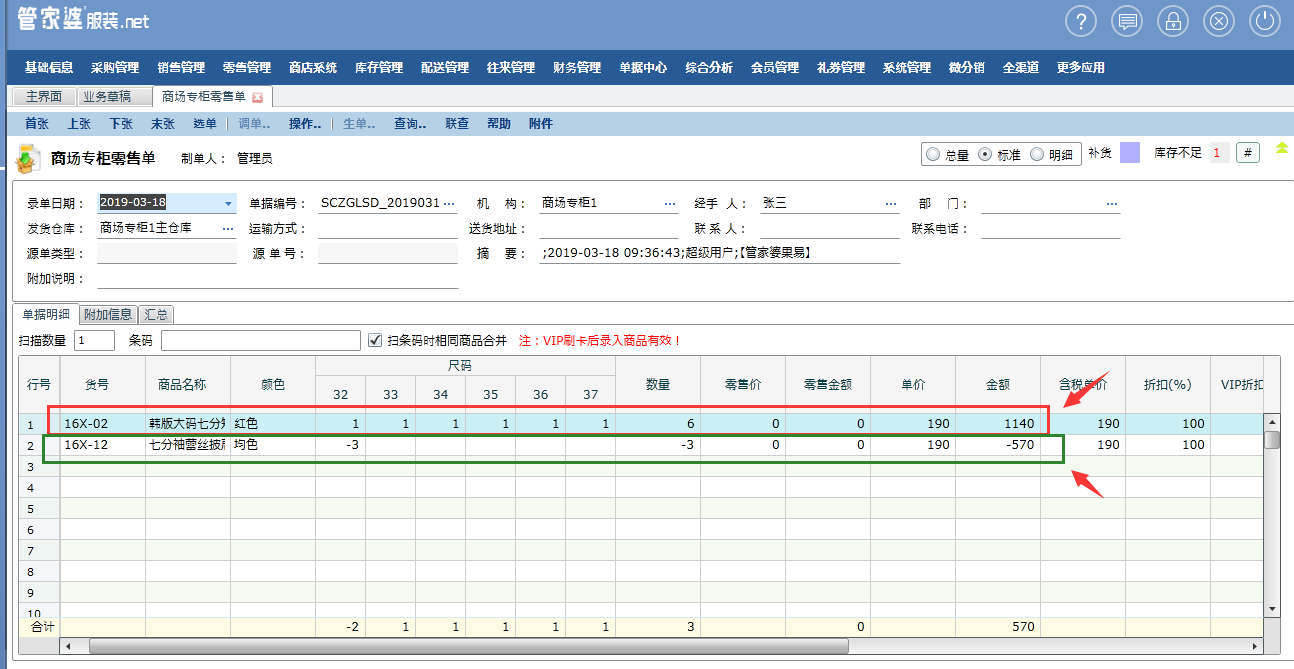The height and width of the screenshot is (669, 1294).
Task: Switch to the 汇总 tab
Action: [156, 314]
